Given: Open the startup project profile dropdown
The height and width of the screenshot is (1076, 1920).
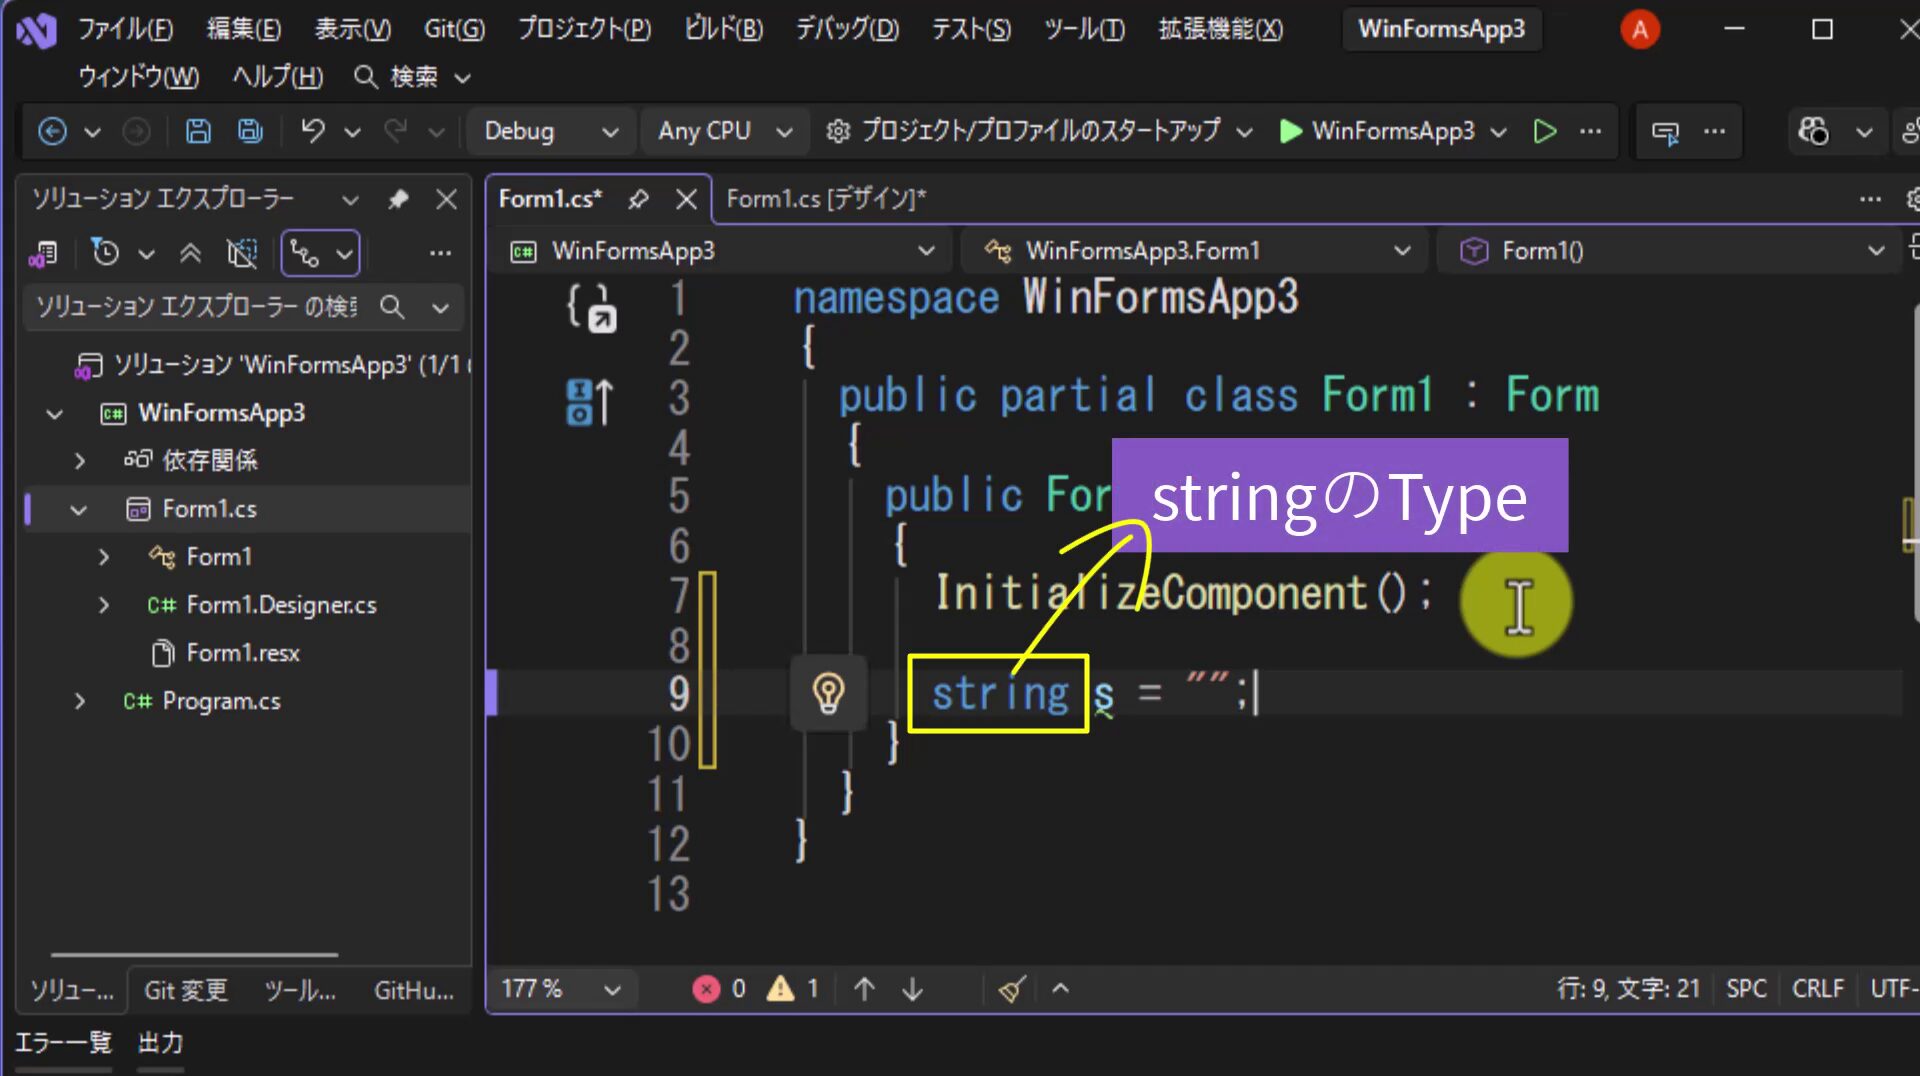Looking at the screenshot, I should pyautogui.click(x=1039, y=131).
